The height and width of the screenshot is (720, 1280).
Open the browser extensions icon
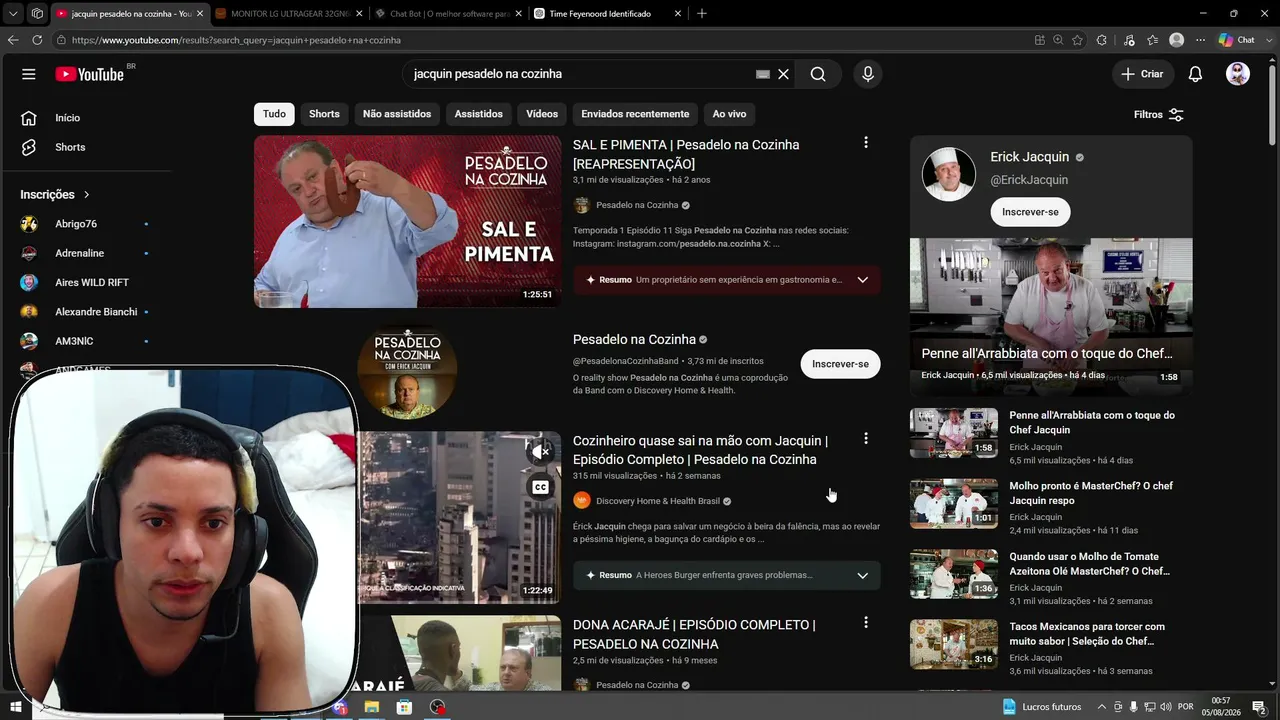point(1102,40)
